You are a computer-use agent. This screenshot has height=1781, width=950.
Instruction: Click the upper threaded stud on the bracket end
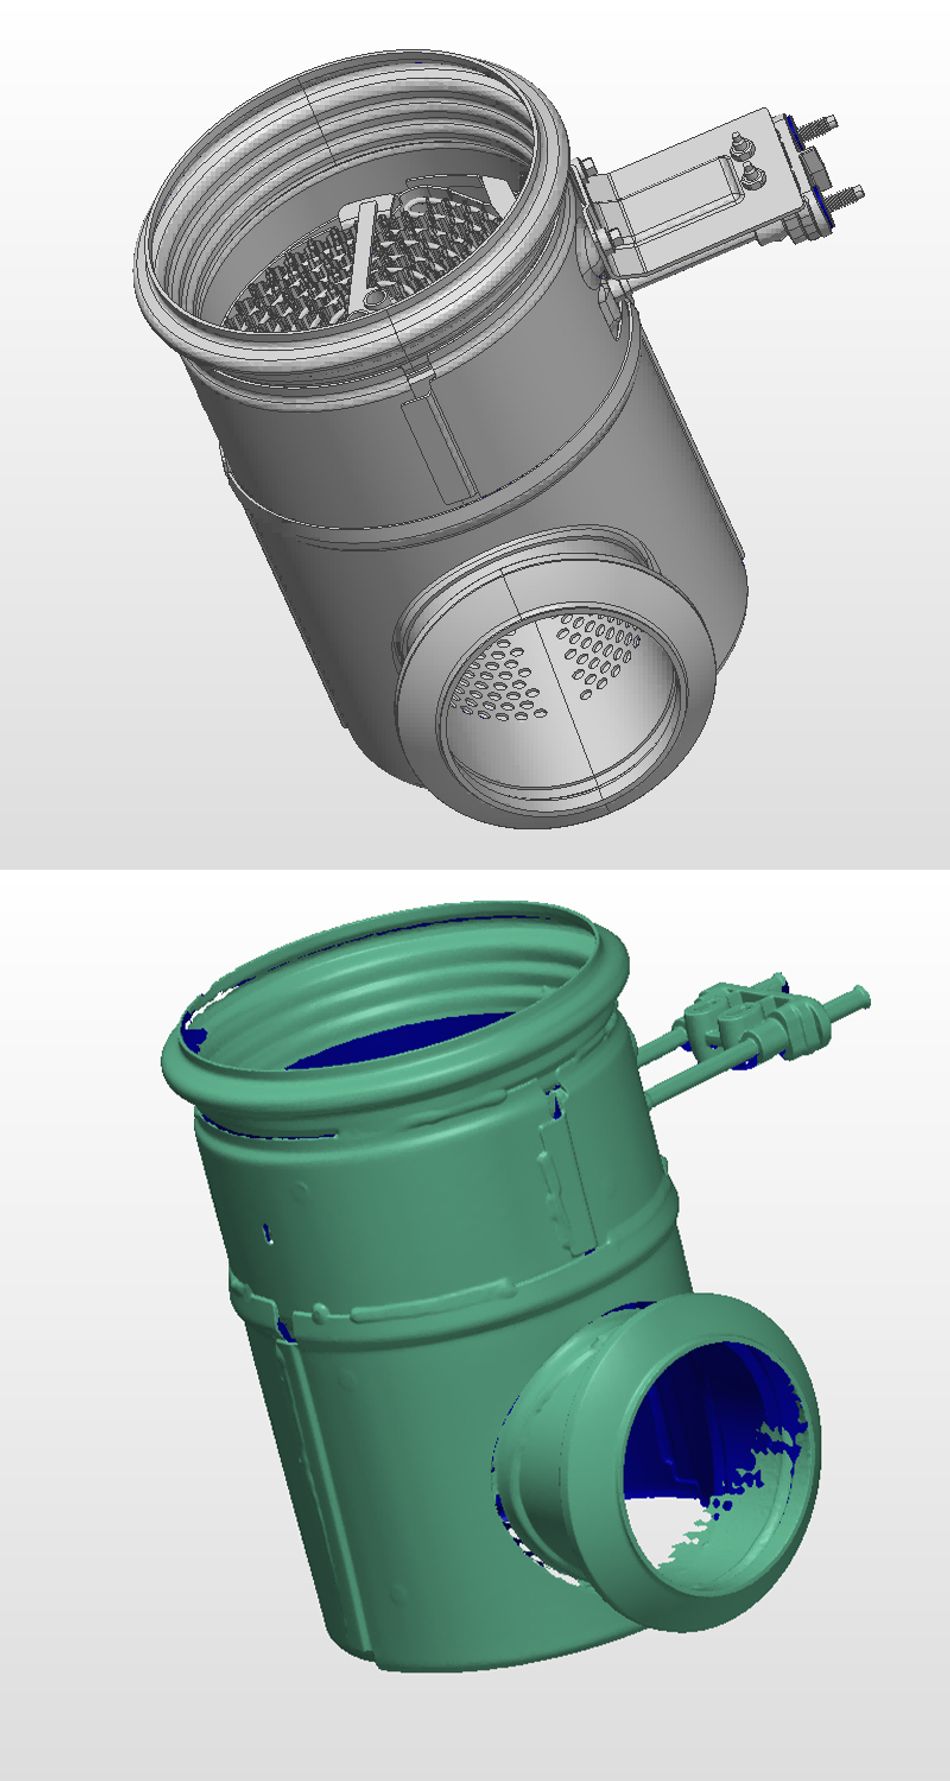coord(821,127)
